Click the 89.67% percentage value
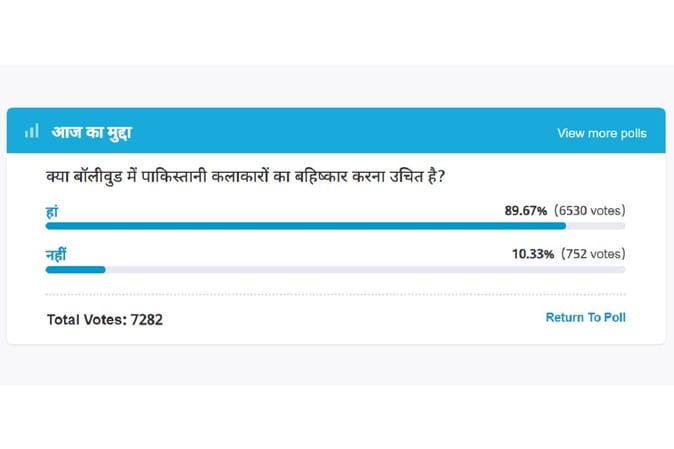The width and height of the screenshot is (674, 449). click(x=525, y=211)
